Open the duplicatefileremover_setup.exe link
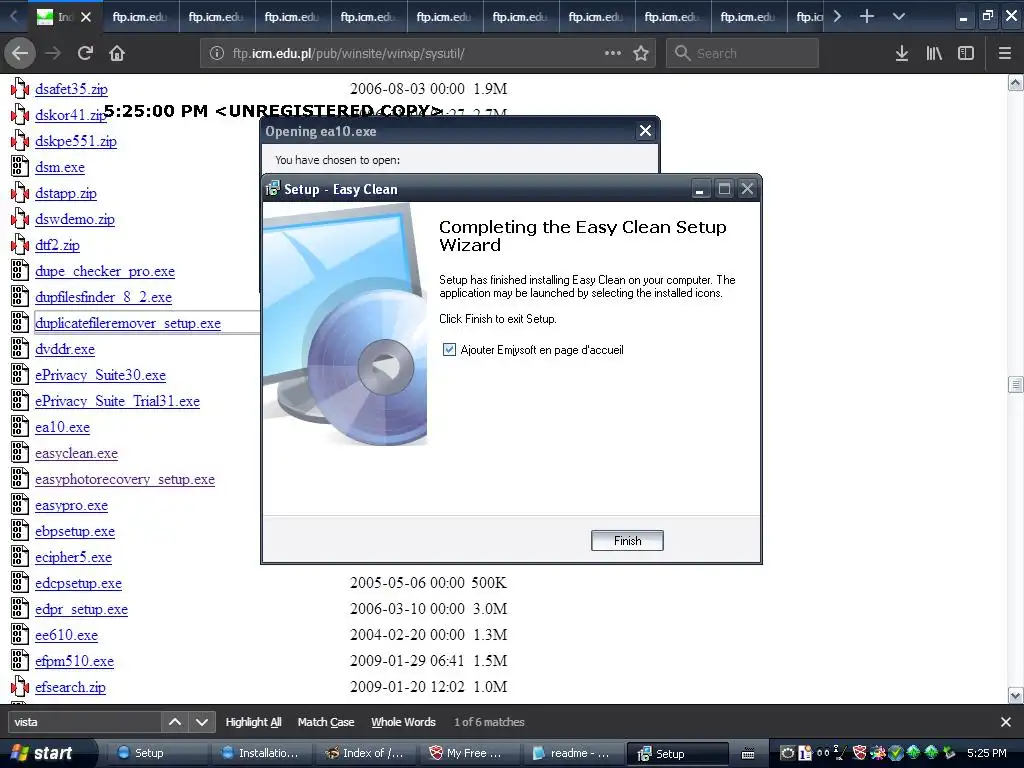Image resolution: width=1024 pixels, height=768 pixels. 128,323
